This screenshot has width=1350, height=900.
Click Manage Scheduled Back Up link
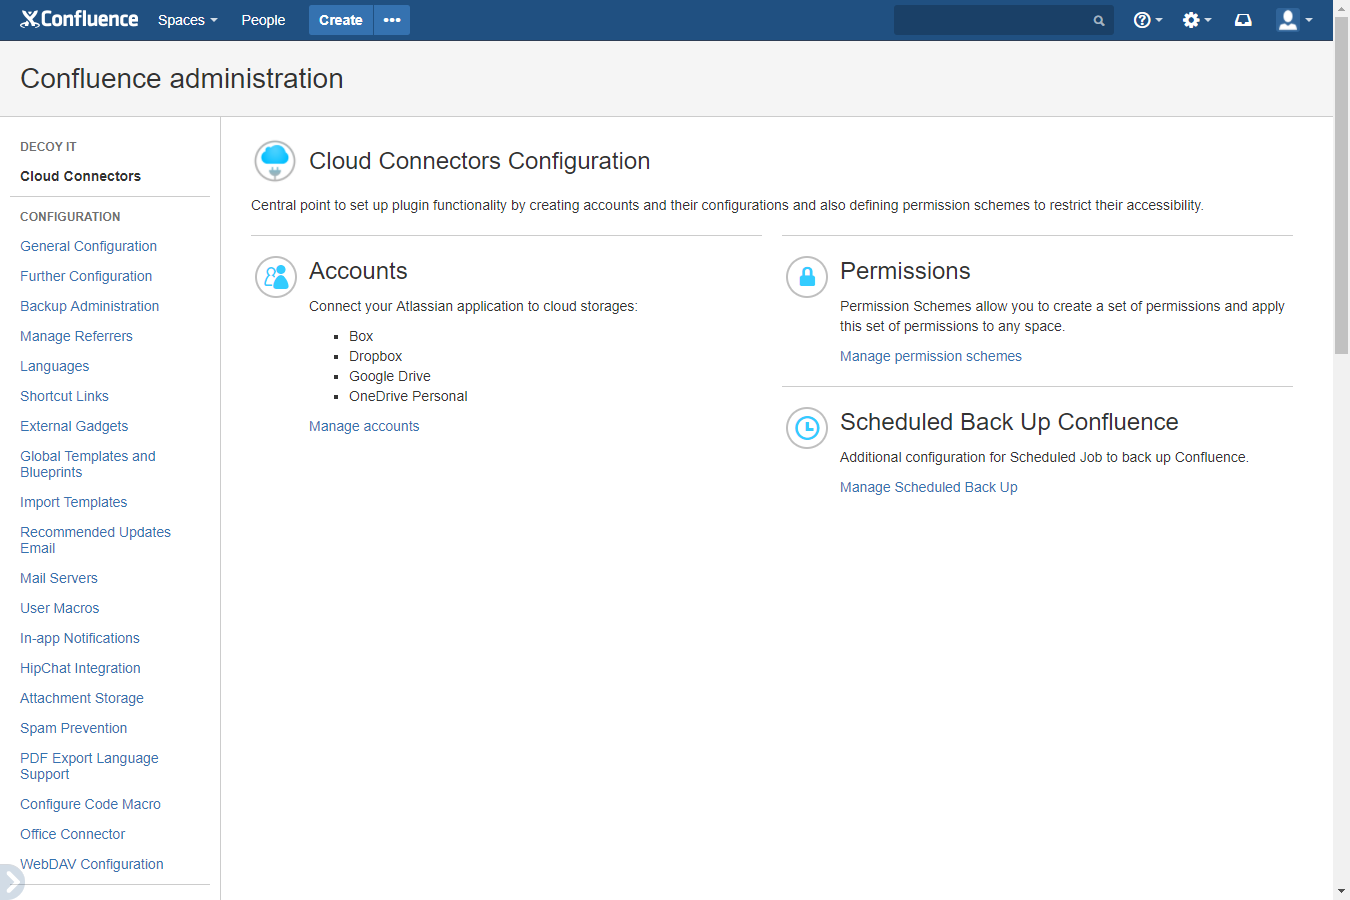click(928, 487)
